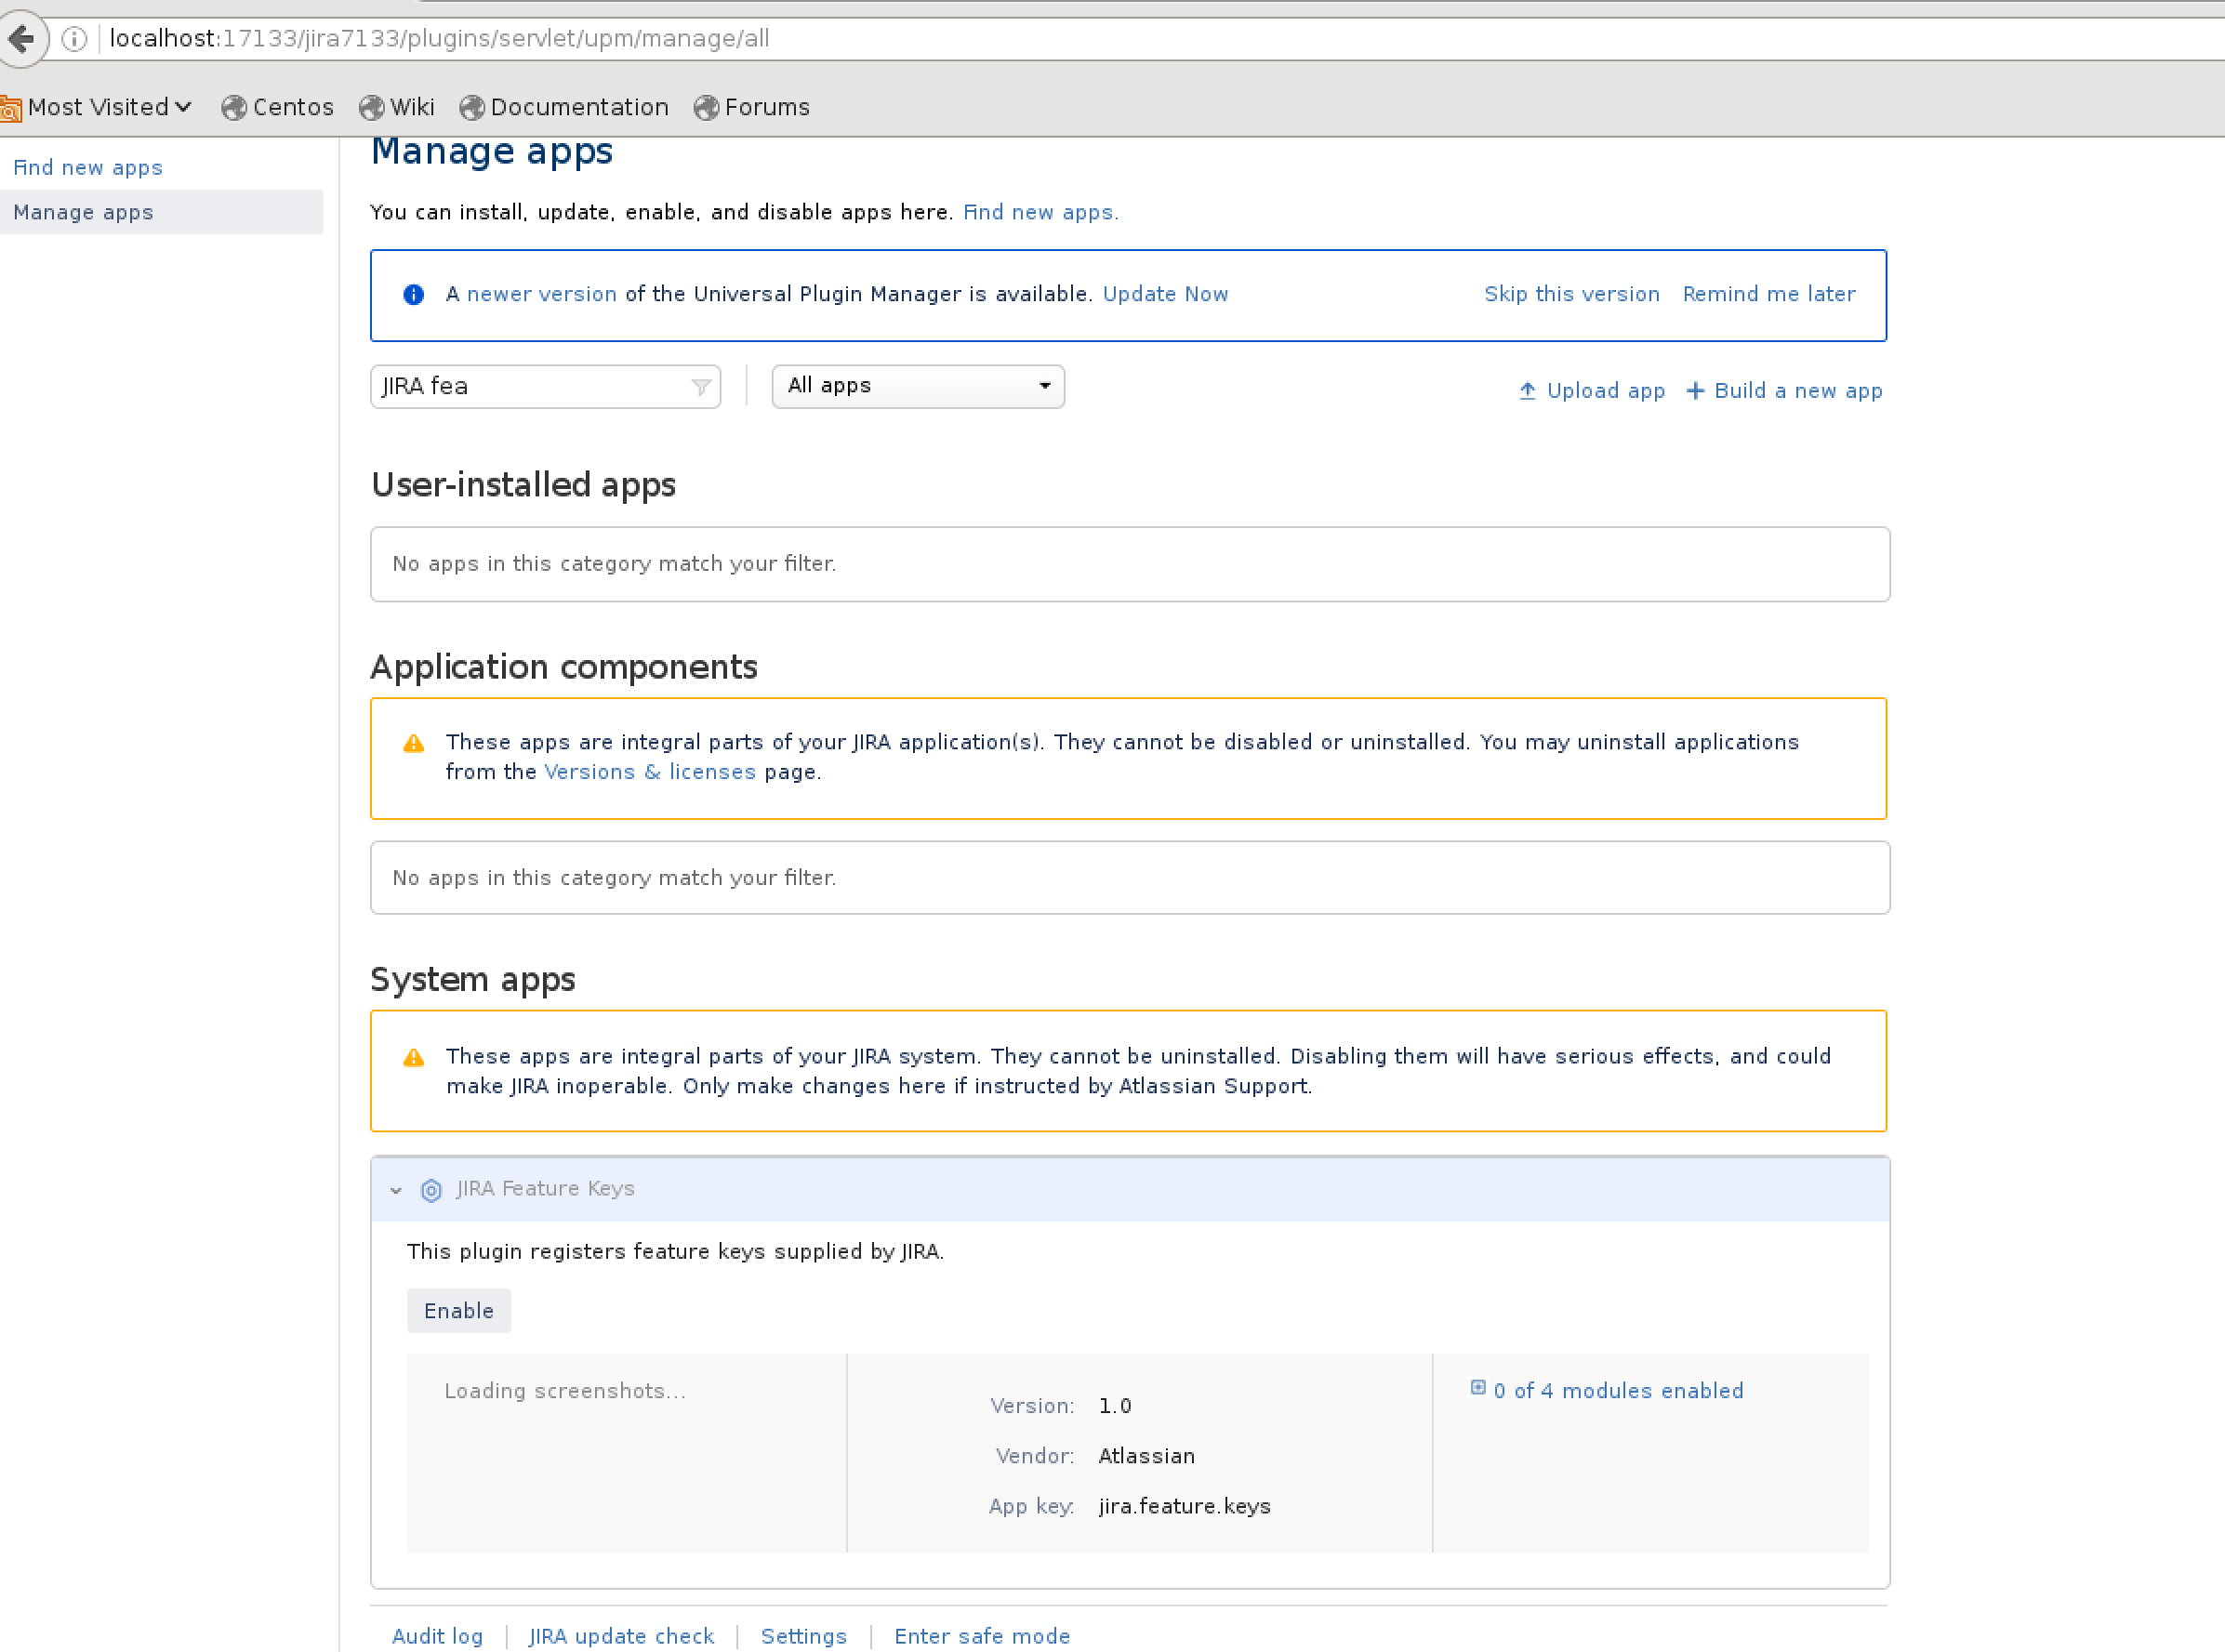Click the Enable button for JIRA Feature Keys
2225x1652 pixels.
pos(458,1311)
